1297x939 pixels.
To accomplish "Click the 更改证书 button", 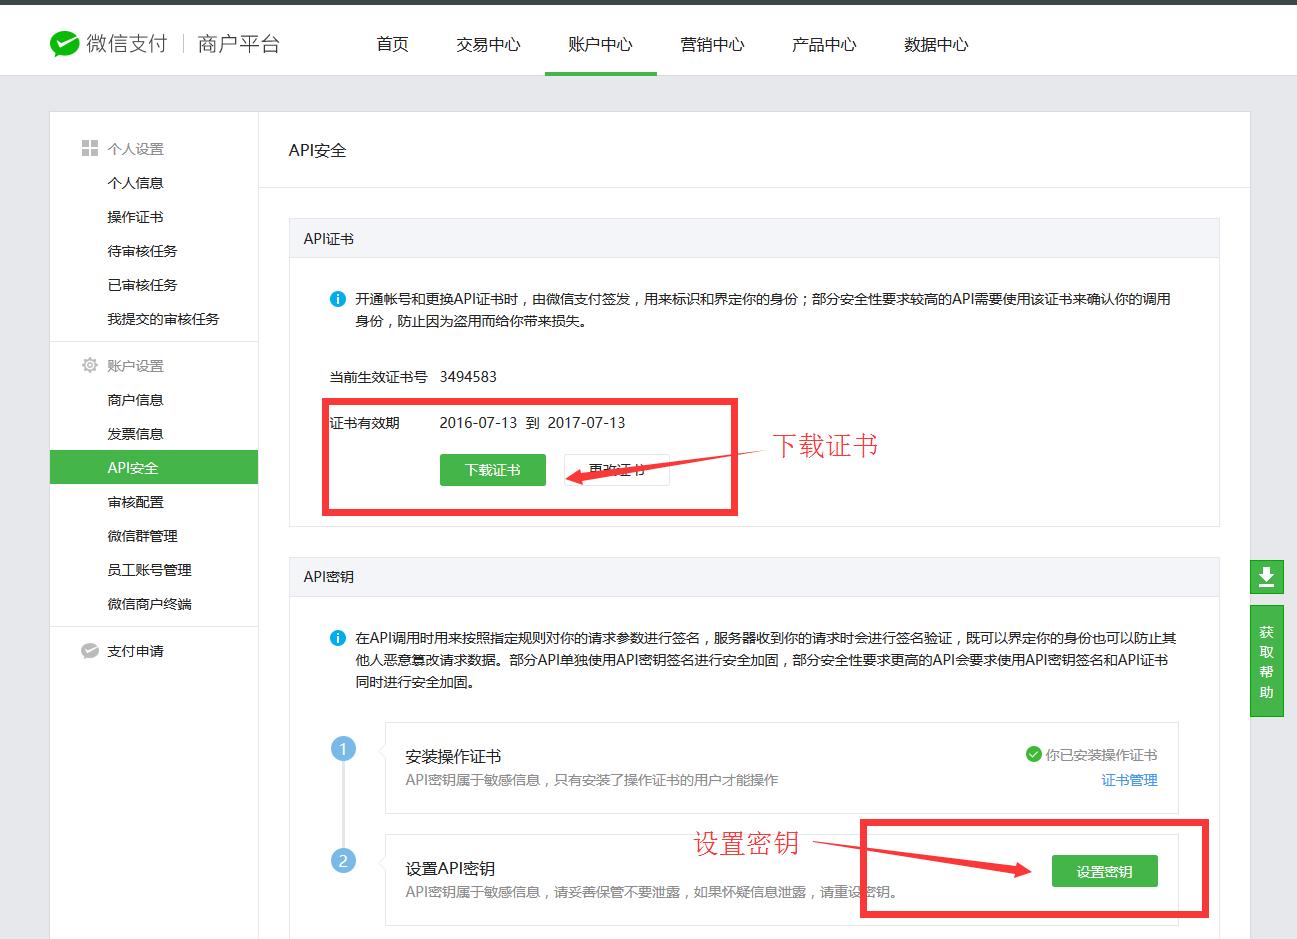I will 617,469.
